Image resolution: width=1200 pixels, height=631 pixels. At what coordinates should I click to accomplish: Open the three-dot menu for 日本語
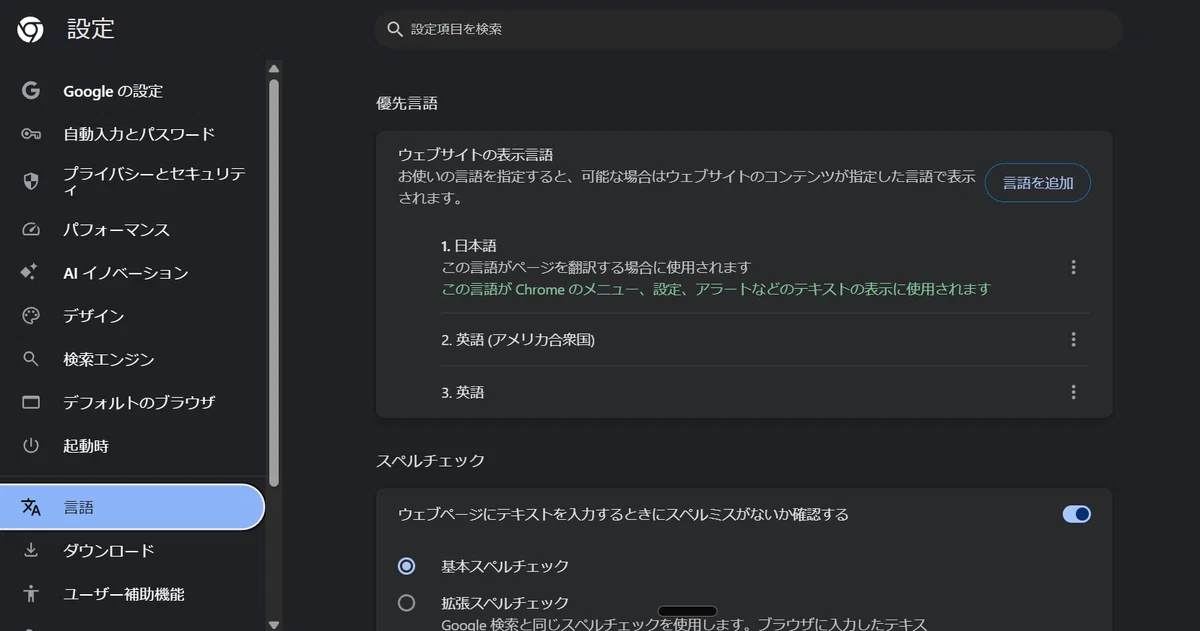(1073, 267)
